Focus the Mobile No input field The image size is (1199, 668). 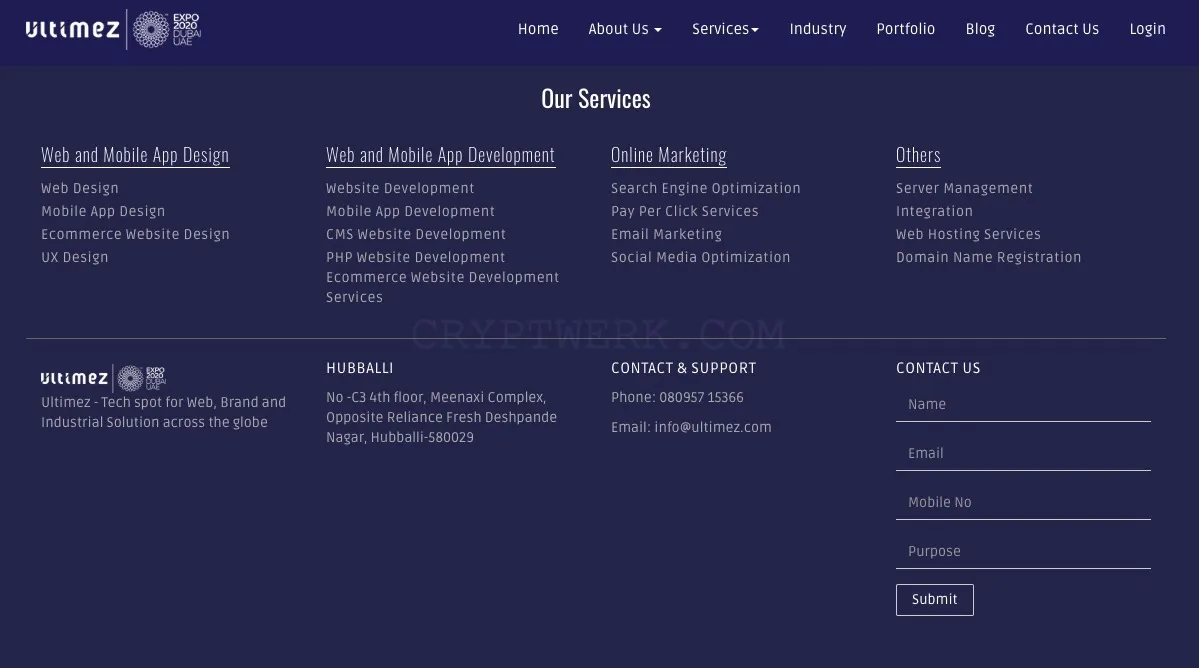(x=1023, y=503)
